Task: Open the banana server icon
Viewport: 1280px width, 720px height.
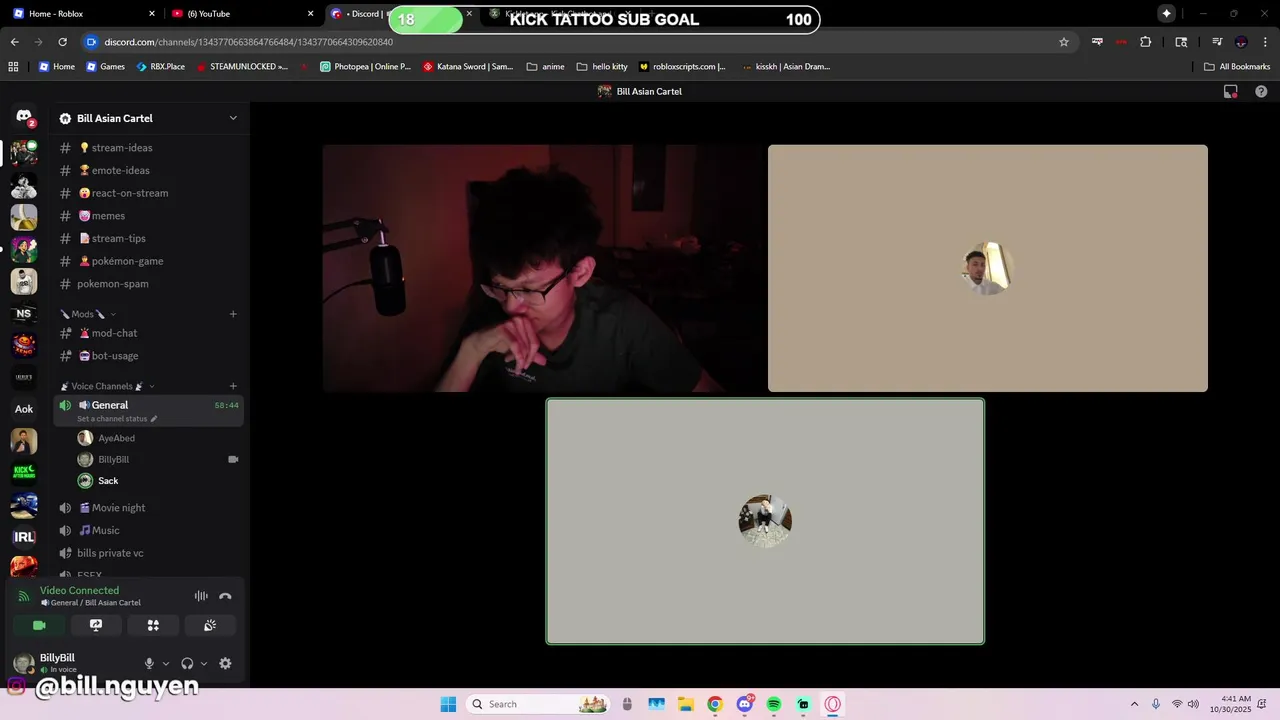Action: click(24, 217)
